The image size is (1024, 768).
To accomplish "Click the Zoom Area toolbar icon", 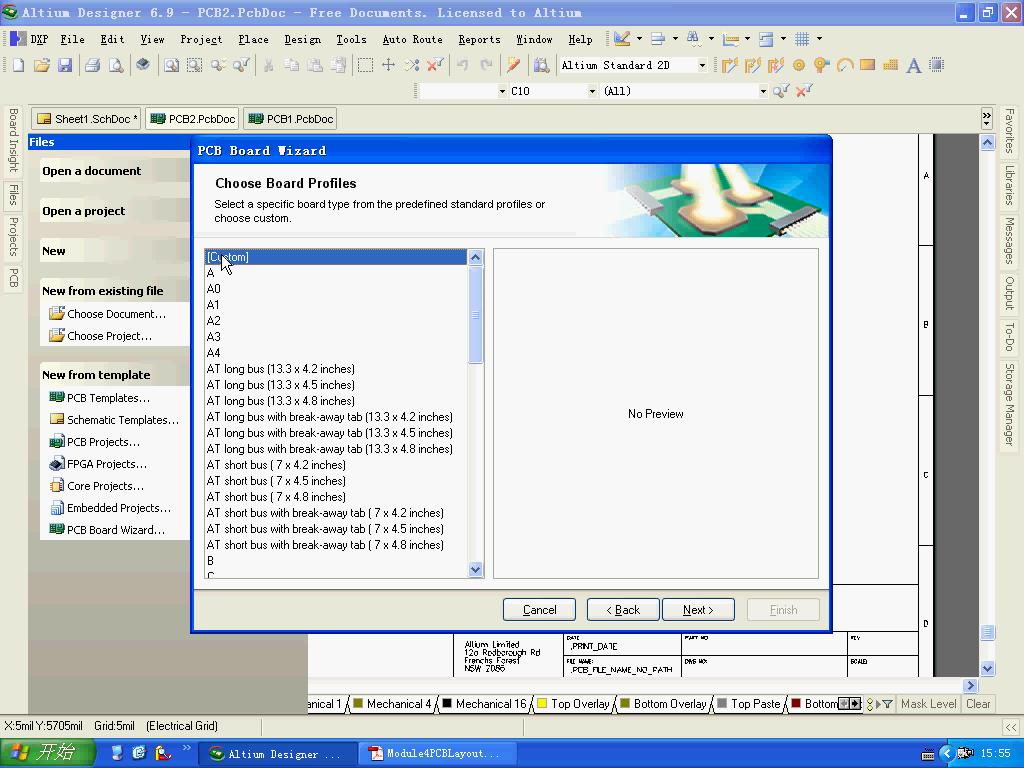I will [195, 65].
